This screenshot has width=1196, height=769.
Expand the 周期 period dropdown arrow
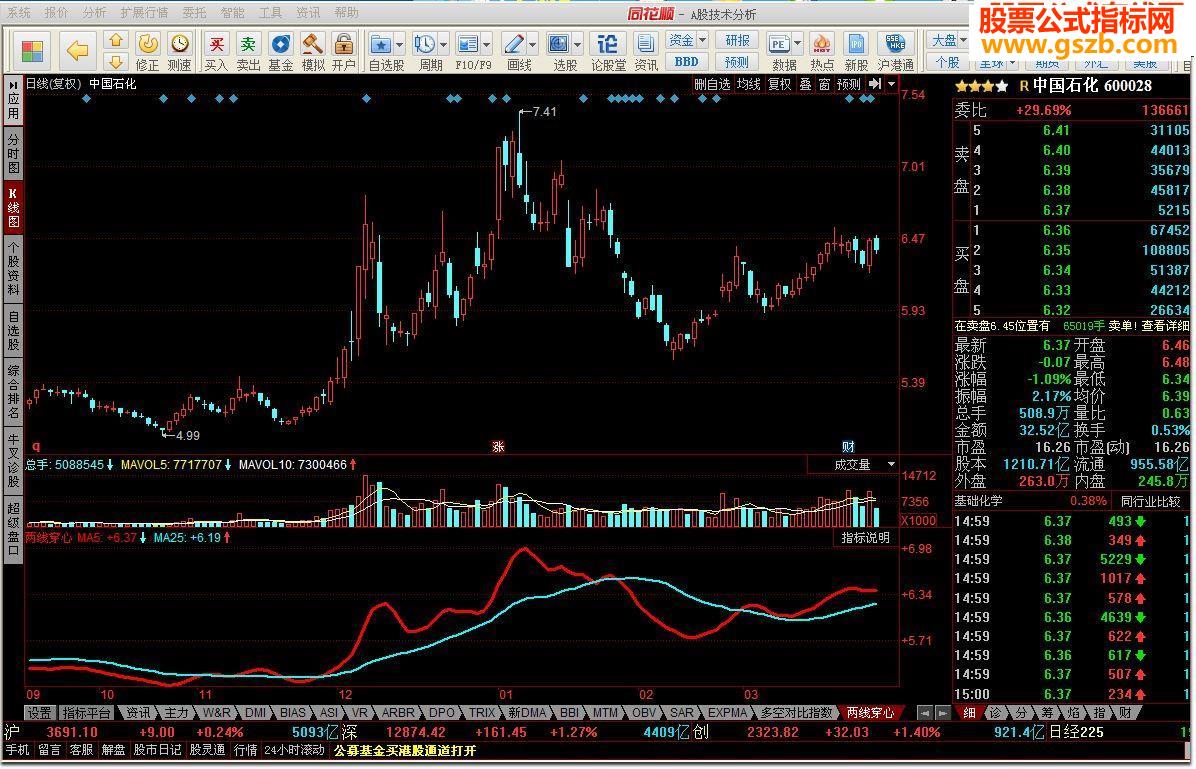click(443, 45)
